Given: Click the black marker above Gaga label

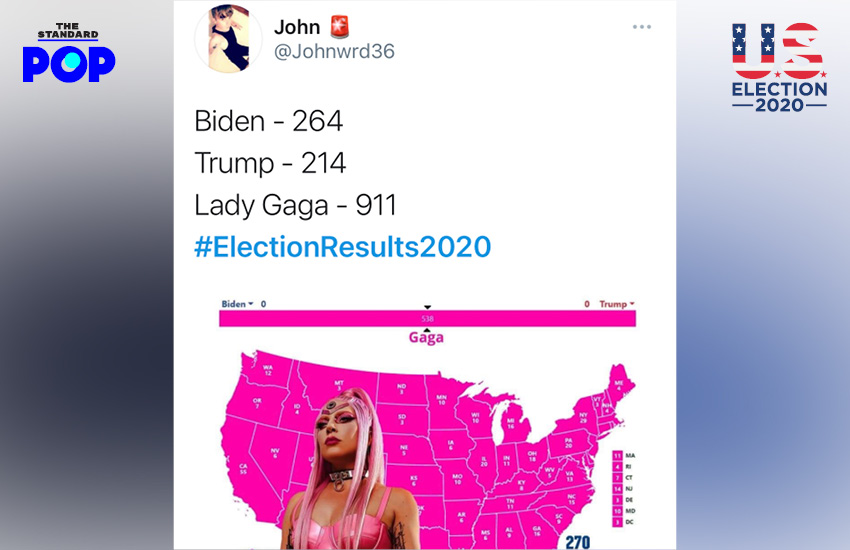Looking at the screenshot, I should point(427,330).
